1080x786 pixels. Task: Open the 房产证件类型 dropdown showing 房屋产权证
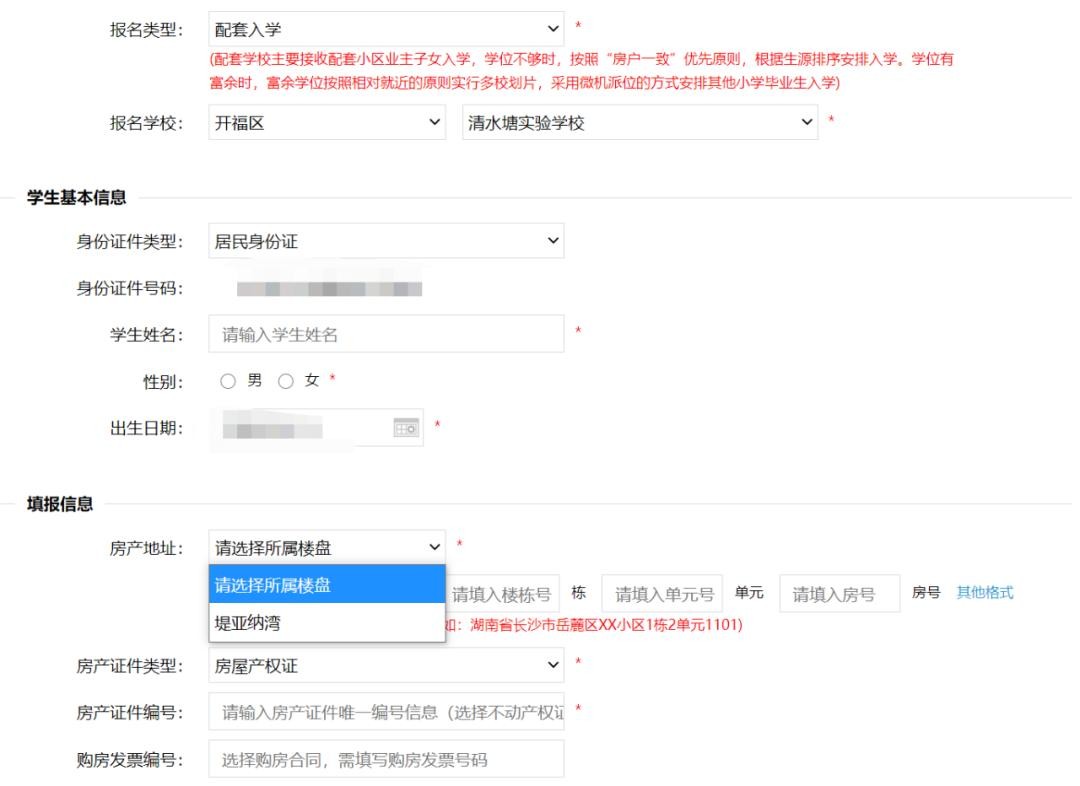point(386,665)
